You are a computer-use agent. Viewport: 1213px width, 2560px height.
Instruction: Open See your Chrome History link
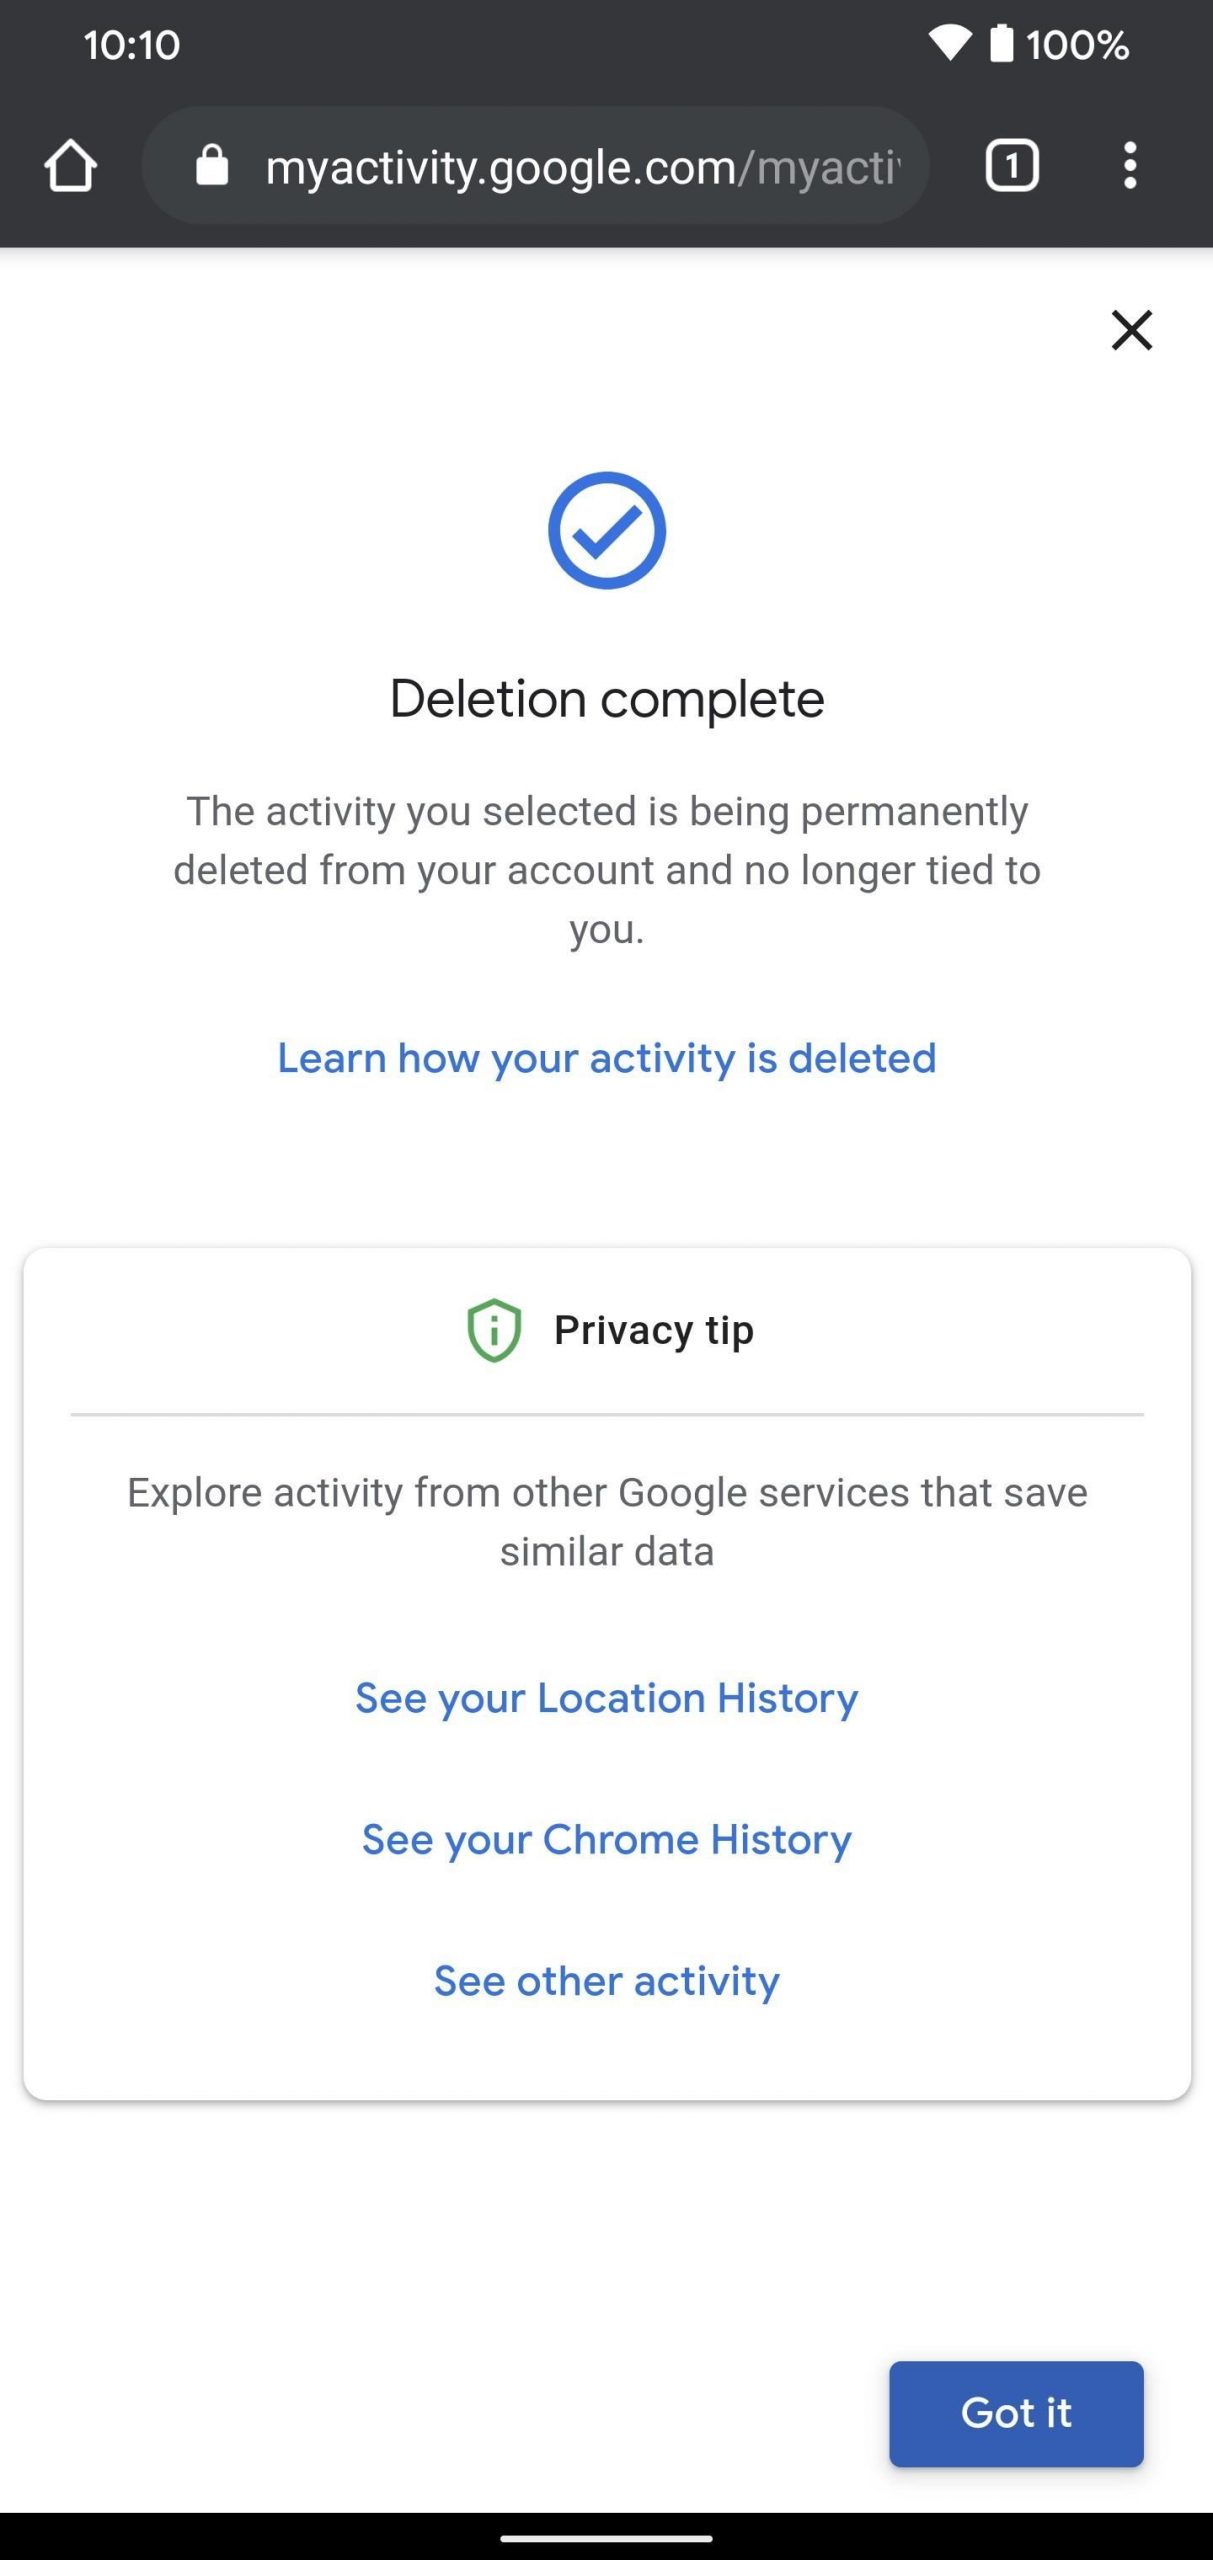606,1840
